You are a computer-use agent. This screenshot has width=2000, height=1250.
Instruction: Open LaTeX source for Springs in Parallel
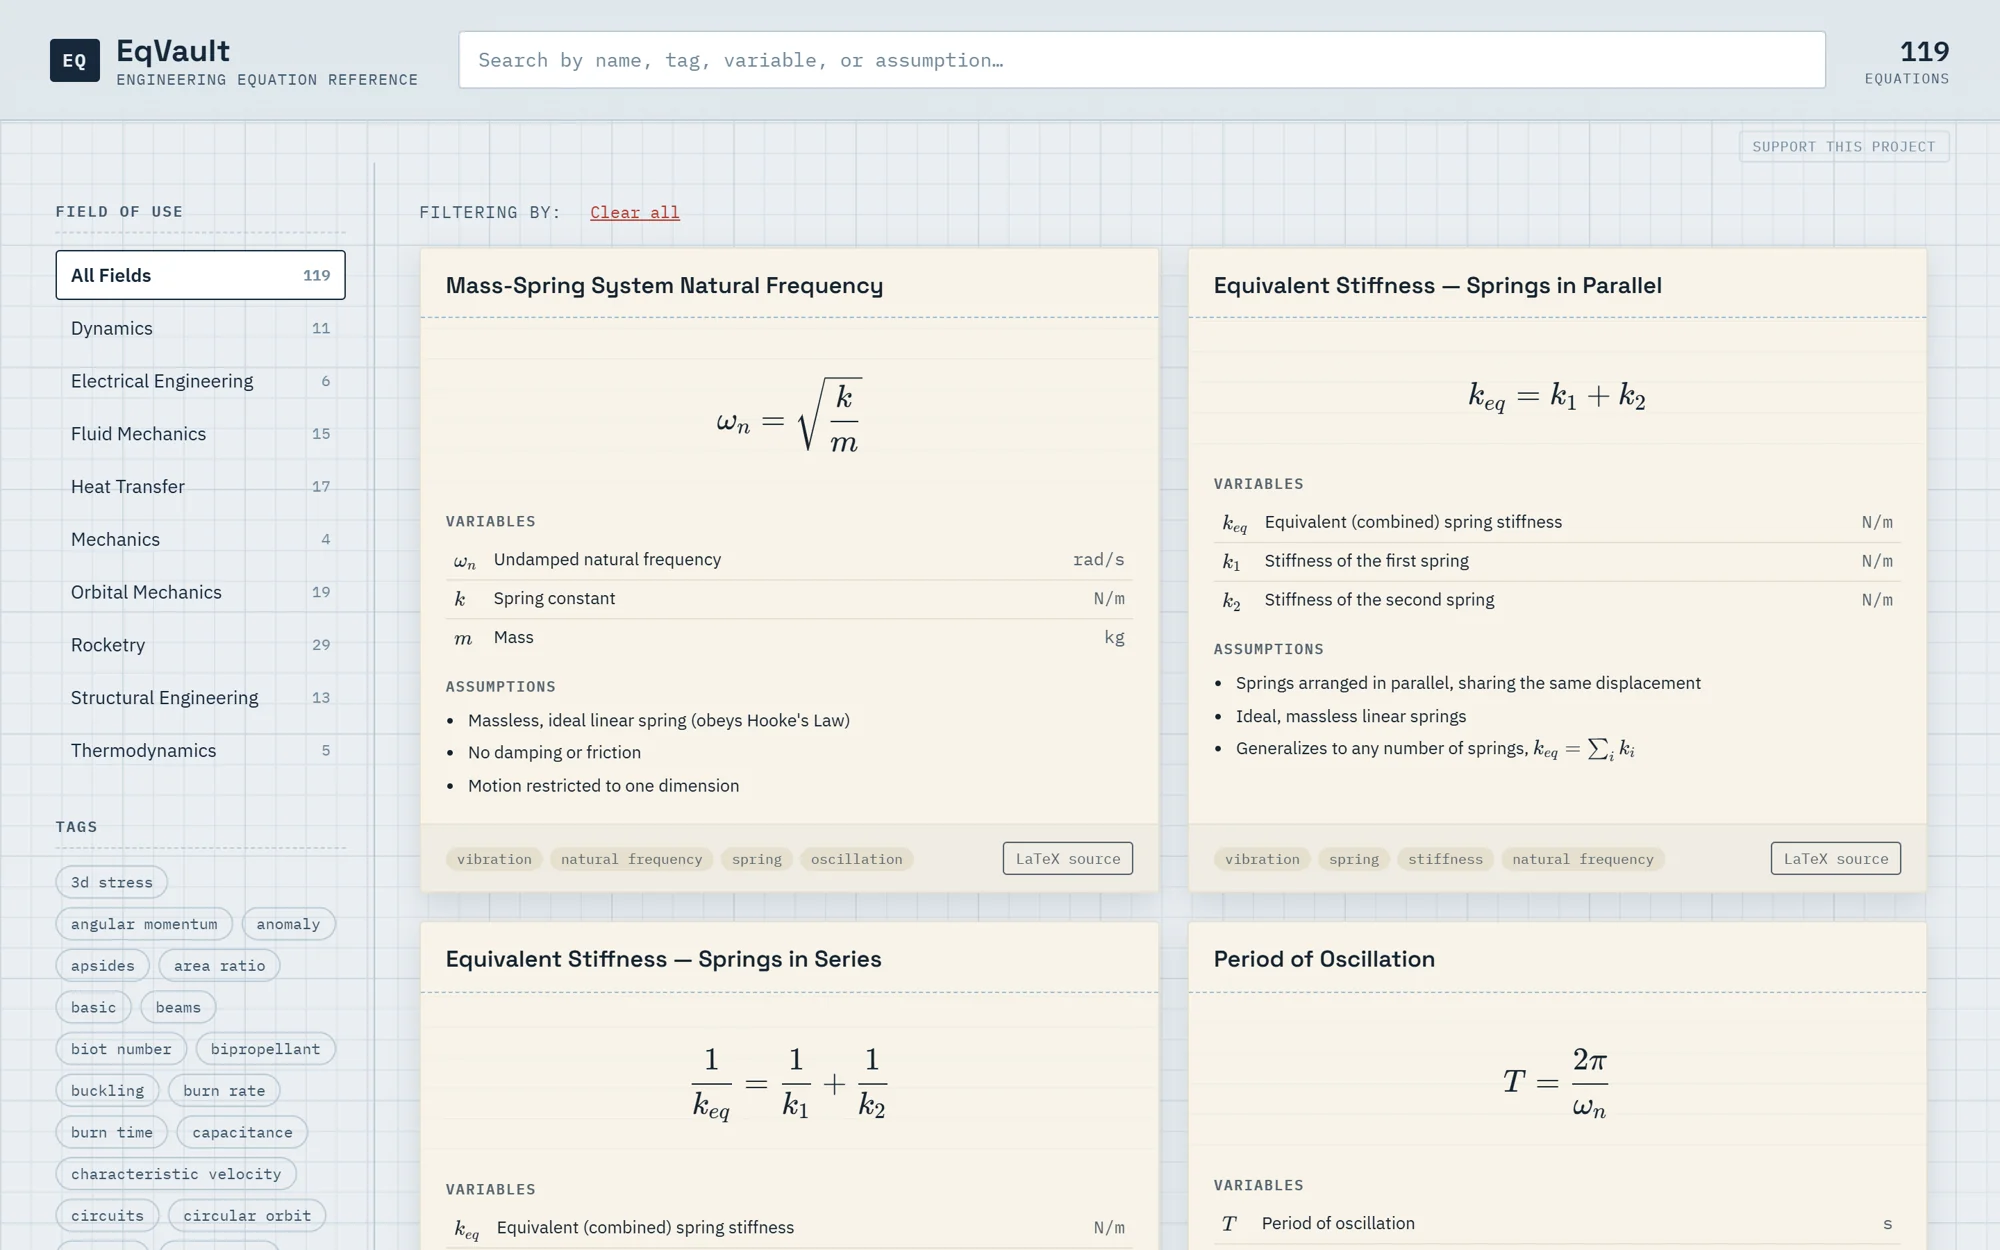pos(1836,859)
